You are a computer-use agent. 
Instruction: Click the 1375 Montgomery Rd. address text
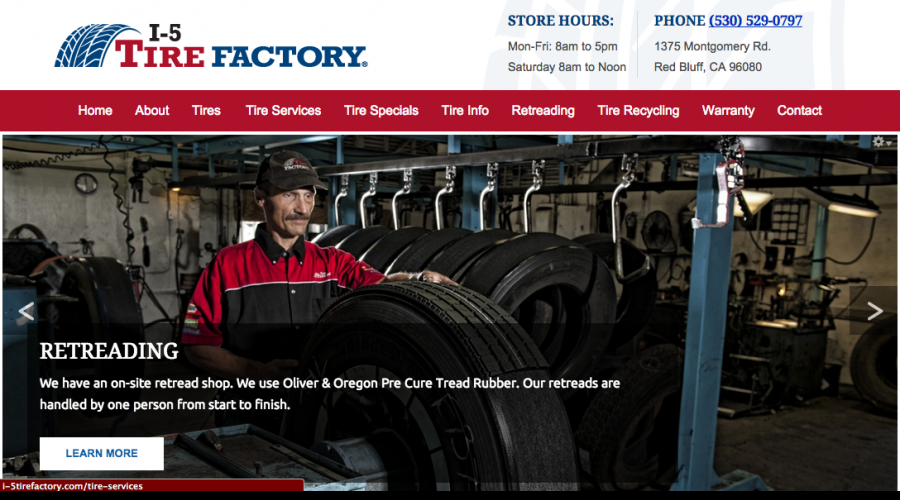712,46
